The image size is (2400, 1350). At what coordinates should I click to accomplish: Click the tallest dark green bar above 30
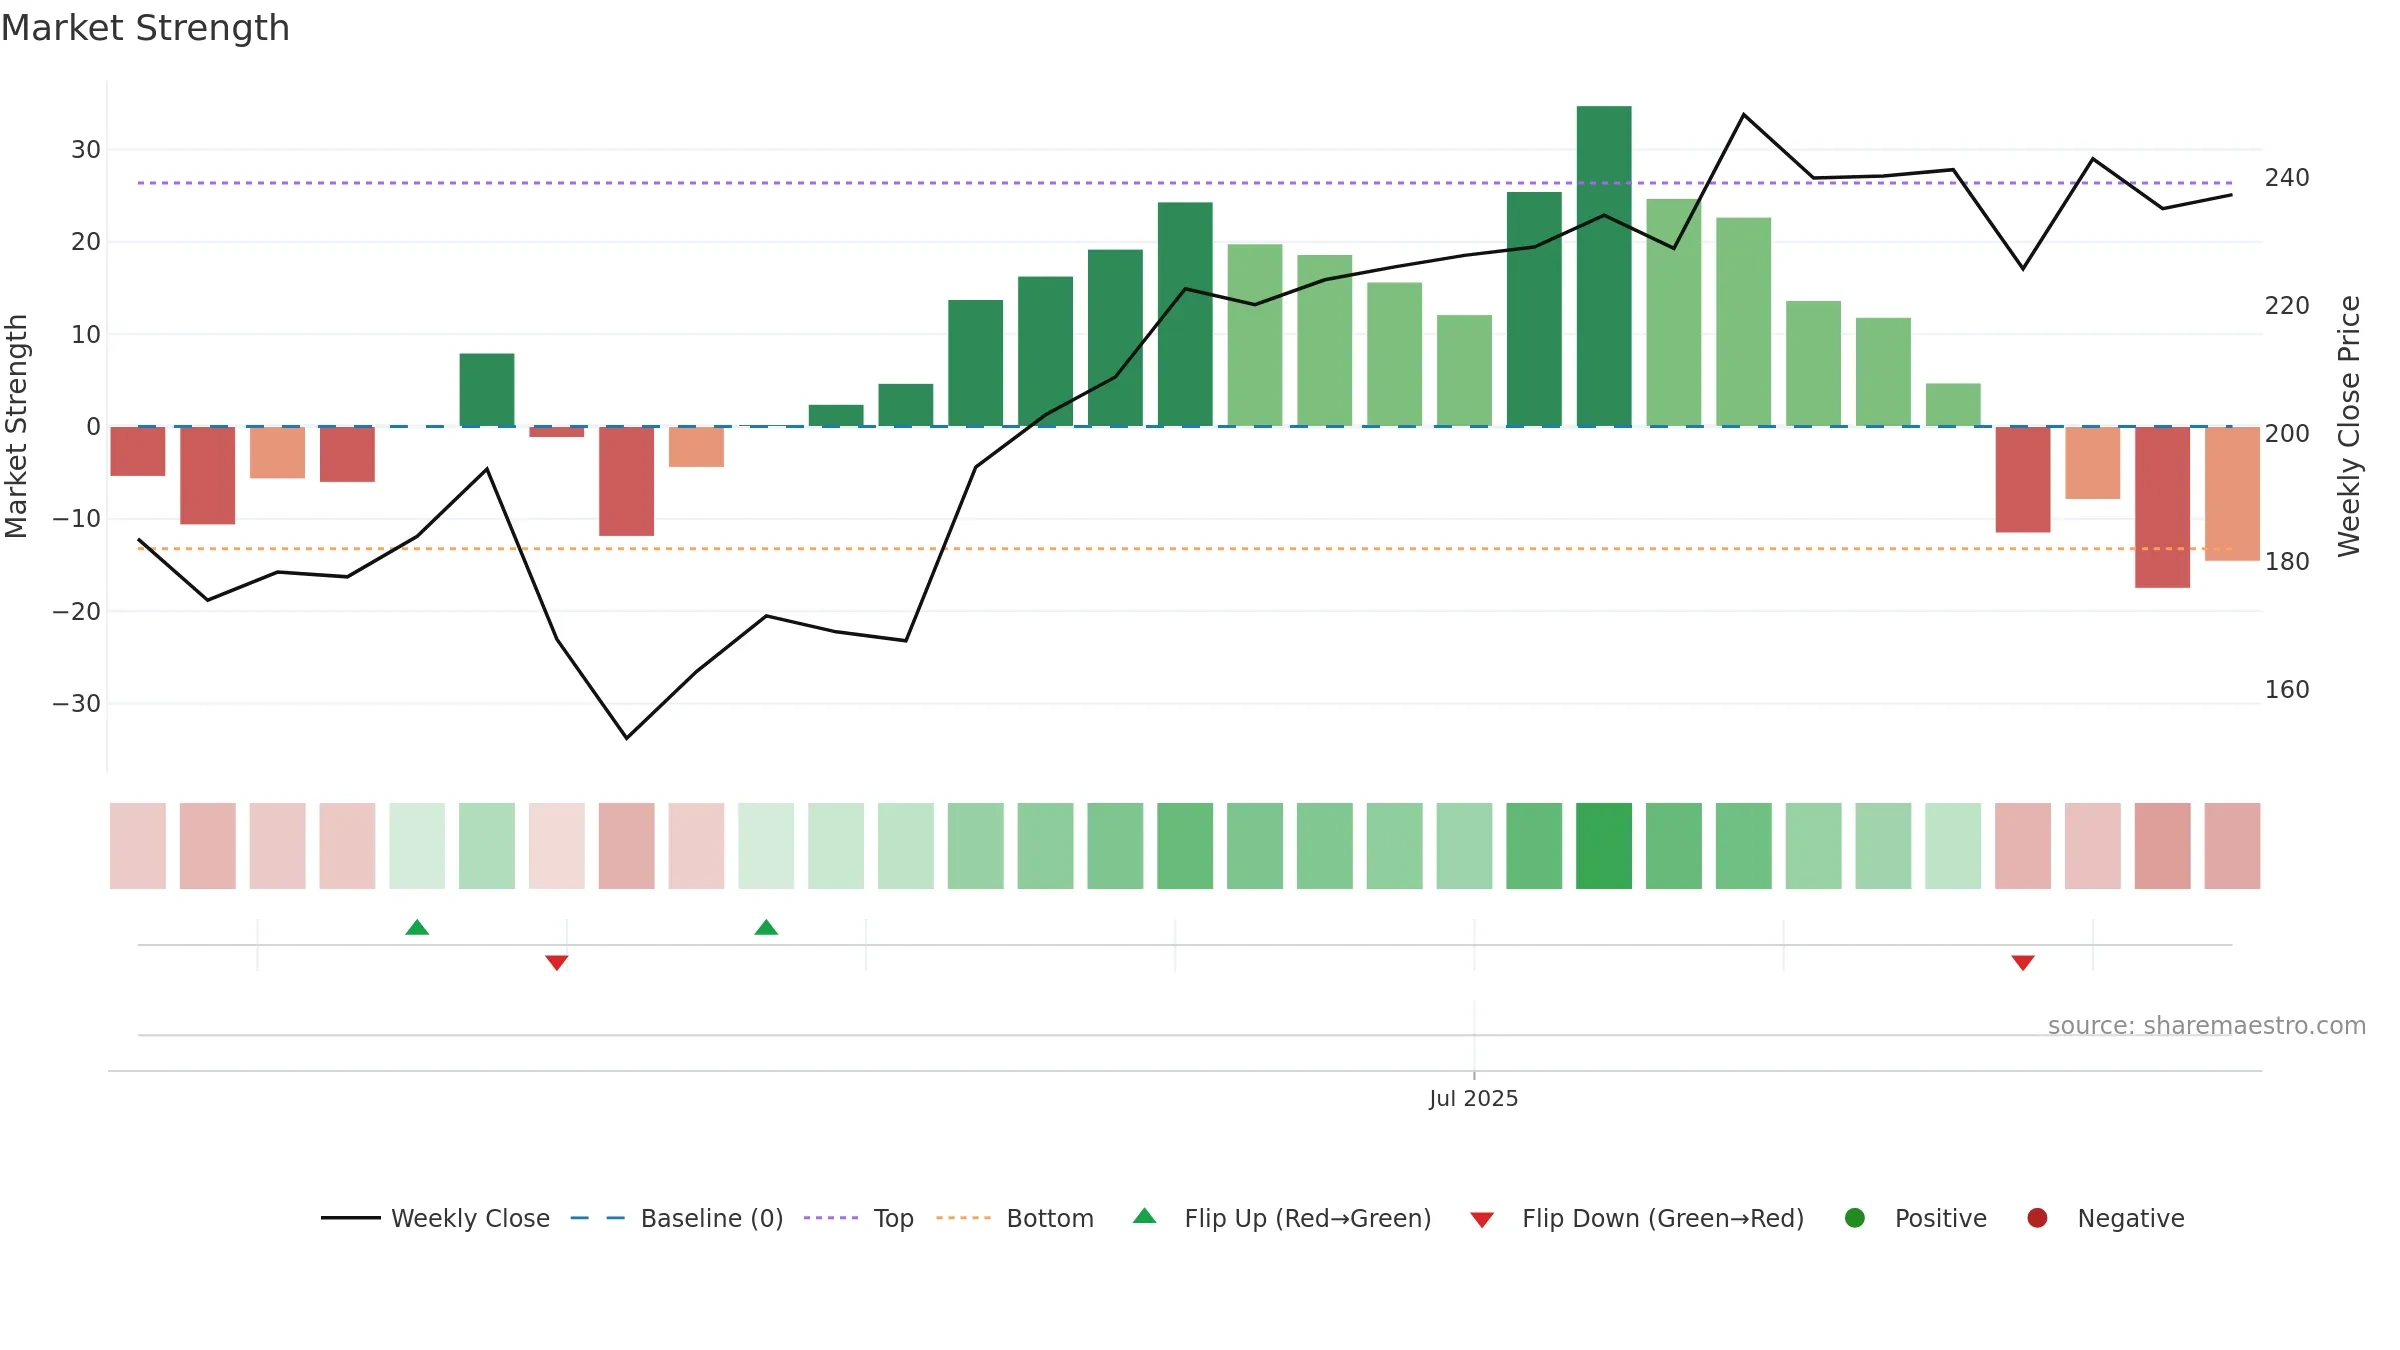pyautogui.click(x=1604, y=266)
